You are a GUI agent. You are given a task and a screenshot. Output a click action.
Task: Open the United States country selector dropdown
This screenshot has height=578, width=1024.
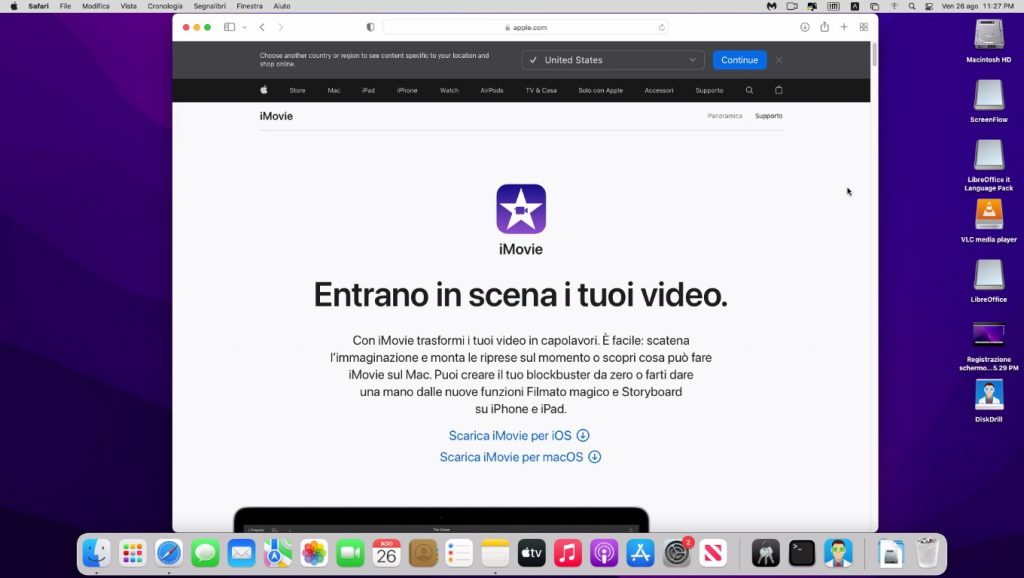(x=612, y=59)
